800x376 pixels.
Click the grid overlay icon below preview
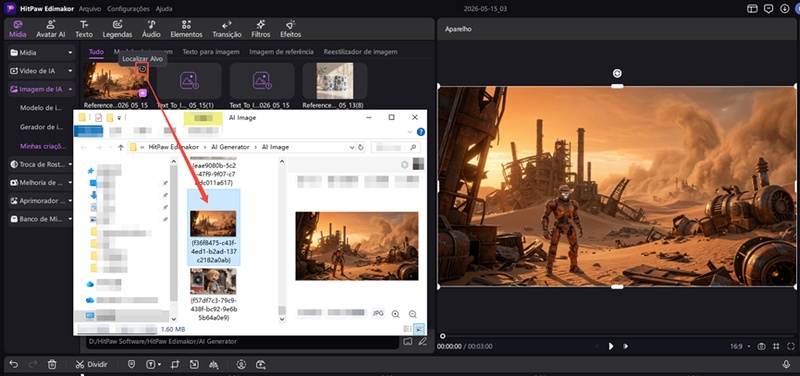[776, 346]
